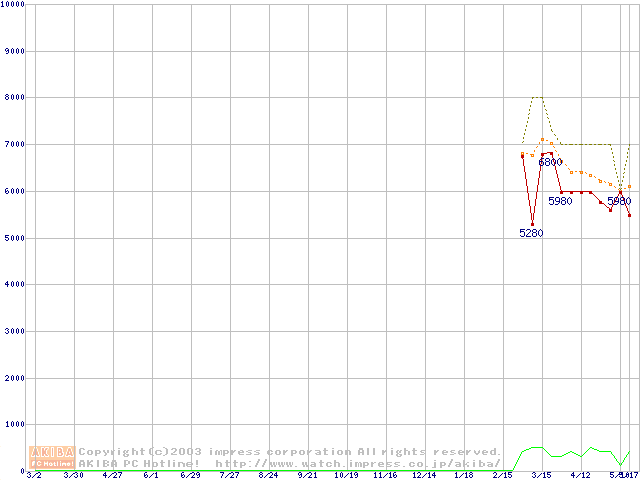Click the 10000 value on y-axis
The image size is (640, 480).
(x=14, y=5)
